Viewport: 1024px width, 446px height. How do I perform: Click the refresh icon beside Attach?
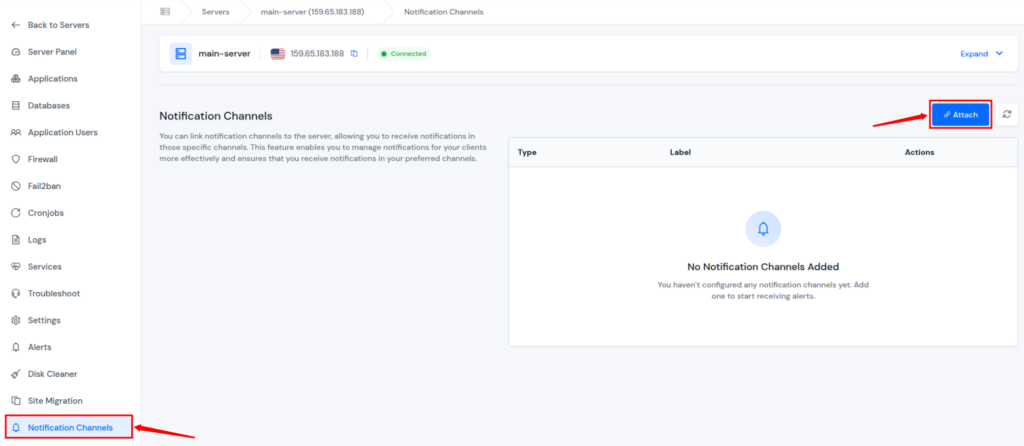(x=1007, y=115)
